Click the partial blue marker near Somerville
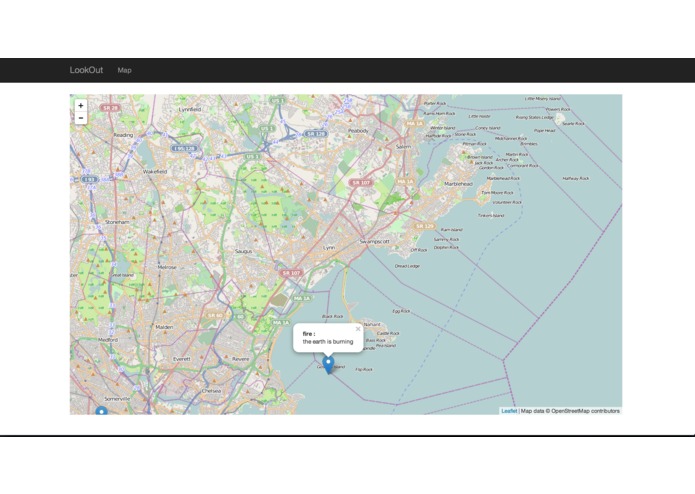 102,410
